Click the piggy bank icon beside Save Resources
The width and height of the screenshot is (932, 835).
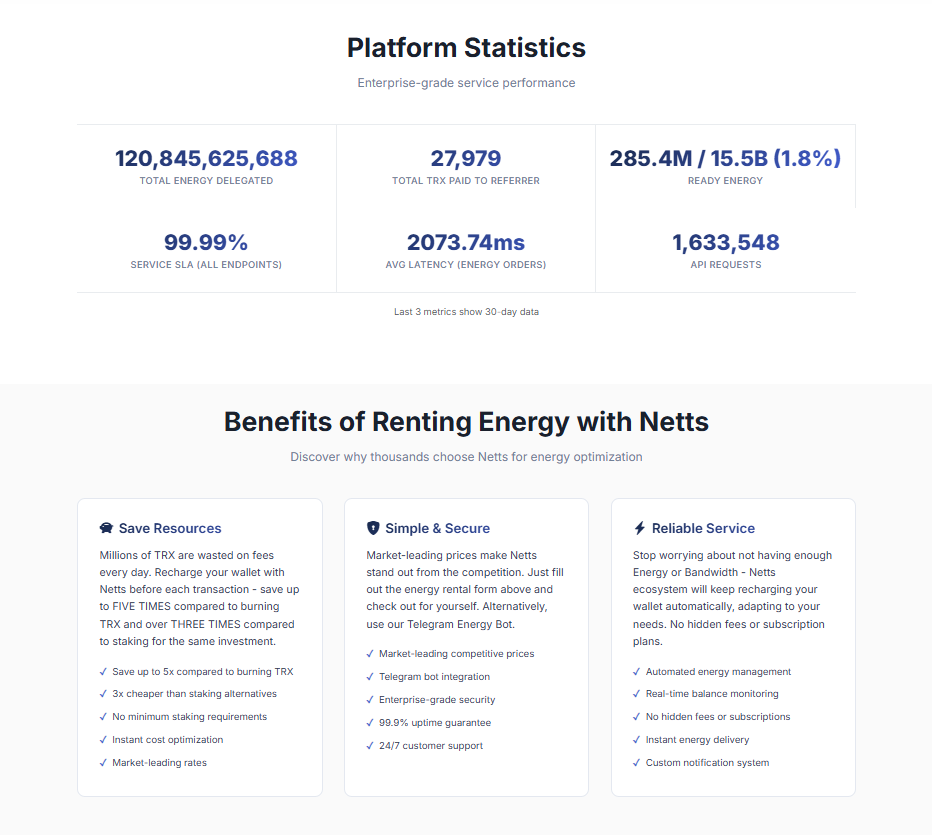(x=106, y=528)
